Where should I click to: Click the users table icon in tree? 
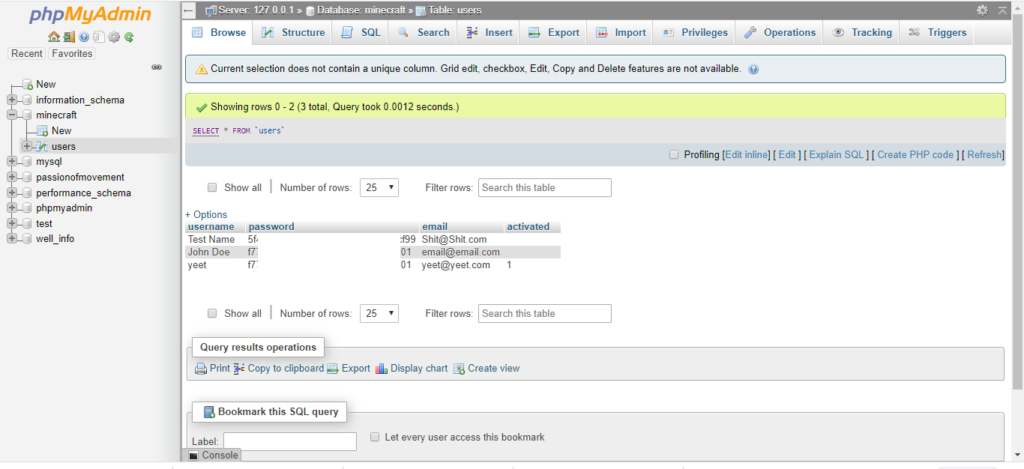tap(42, 146)
